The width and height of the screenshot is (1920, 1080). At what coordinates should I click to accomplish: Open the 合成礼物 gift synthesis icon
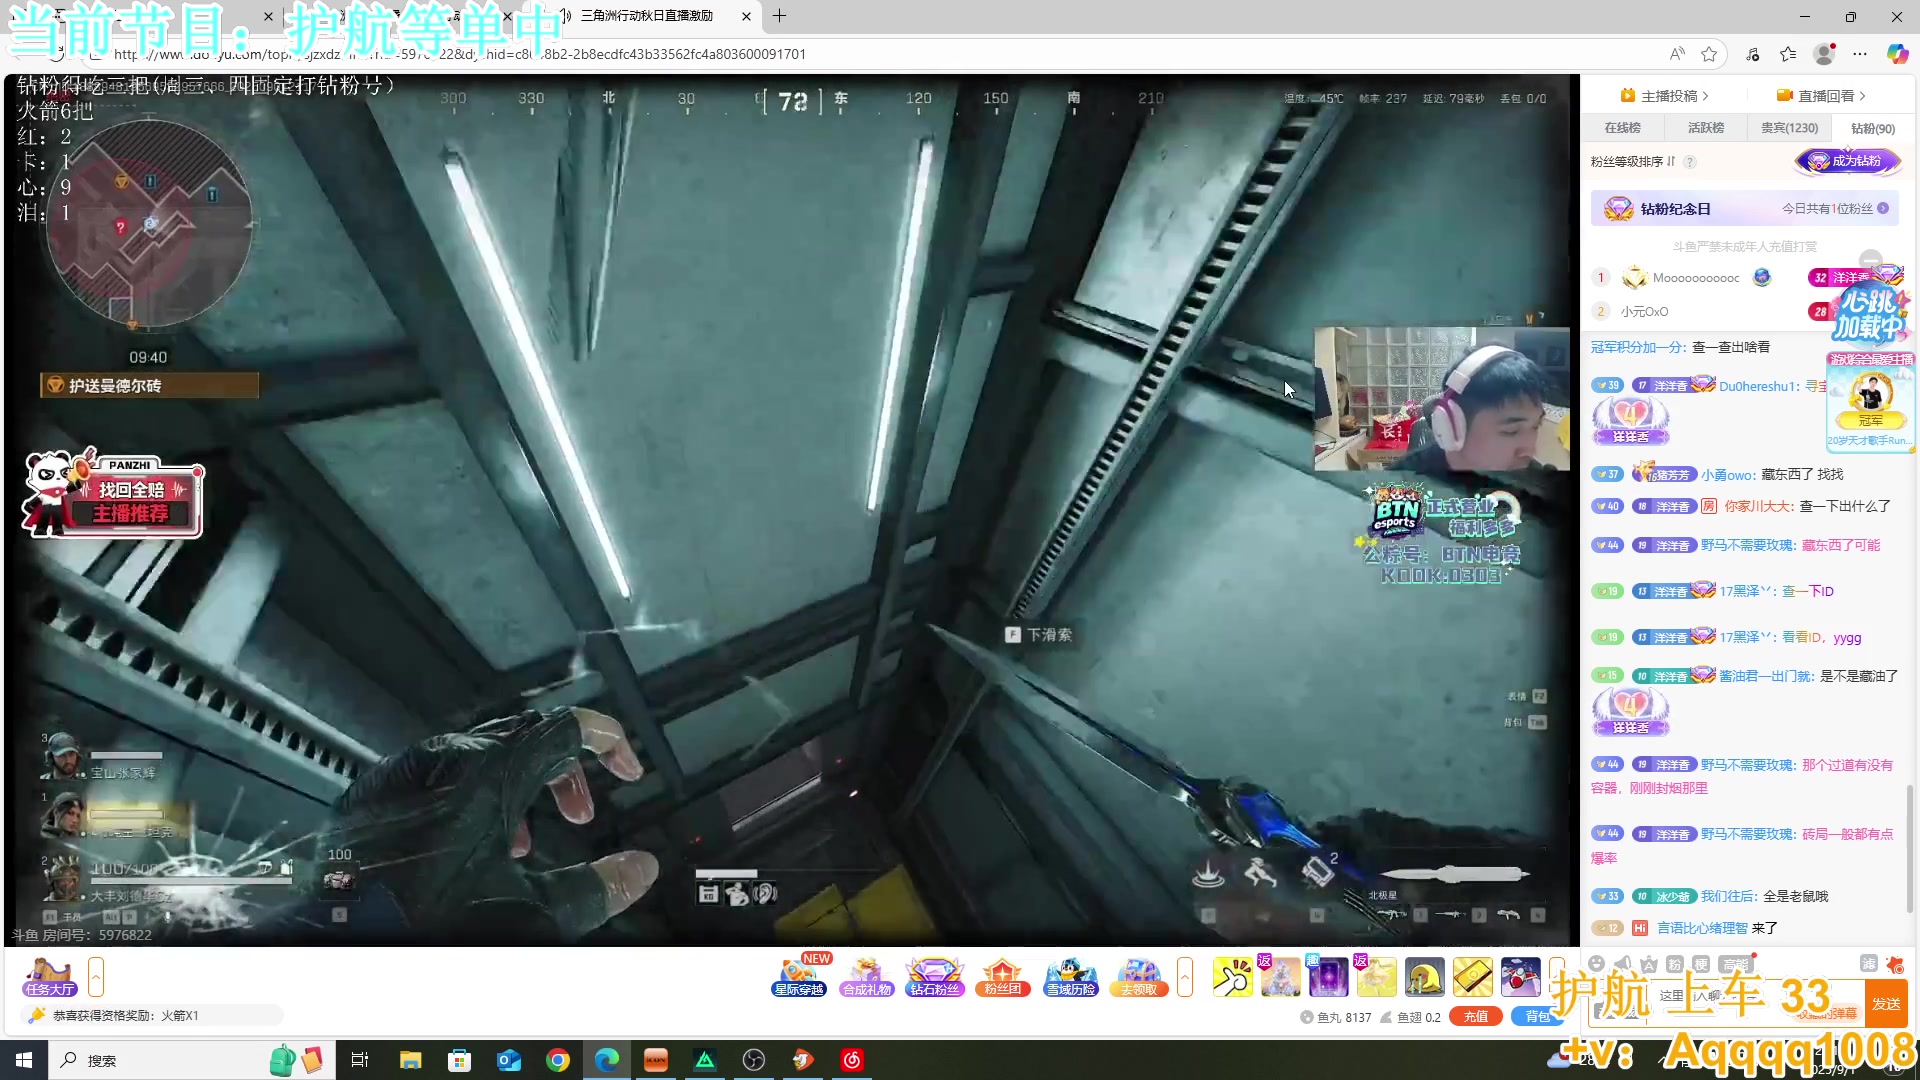[x=866, y=977]
